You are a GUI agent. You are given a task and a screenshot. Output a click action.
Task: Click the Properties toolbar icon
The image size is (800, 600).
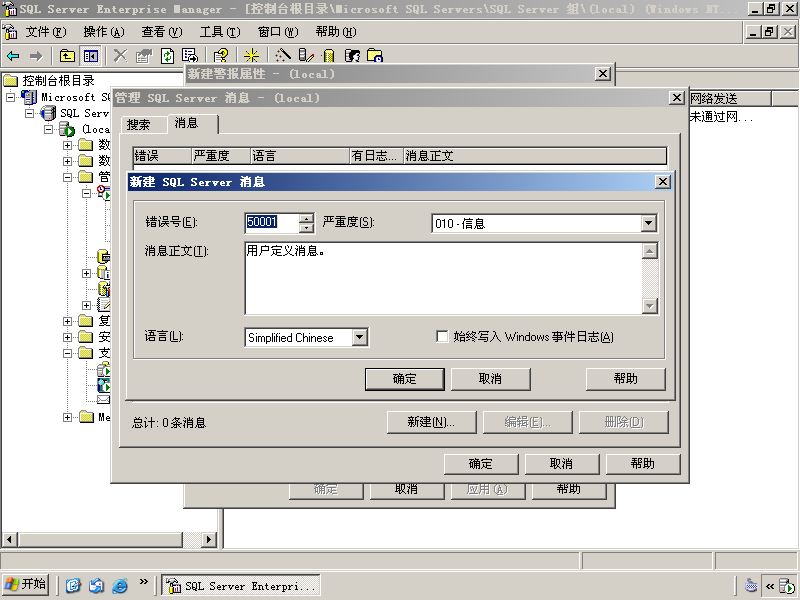coord(144,56)
